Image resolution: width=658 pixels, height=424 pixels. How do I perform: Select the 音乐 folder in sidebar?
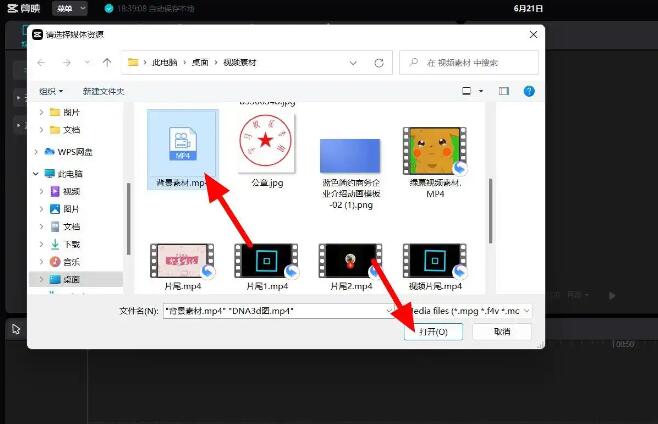pyautogui.click(x=71, y=262)
